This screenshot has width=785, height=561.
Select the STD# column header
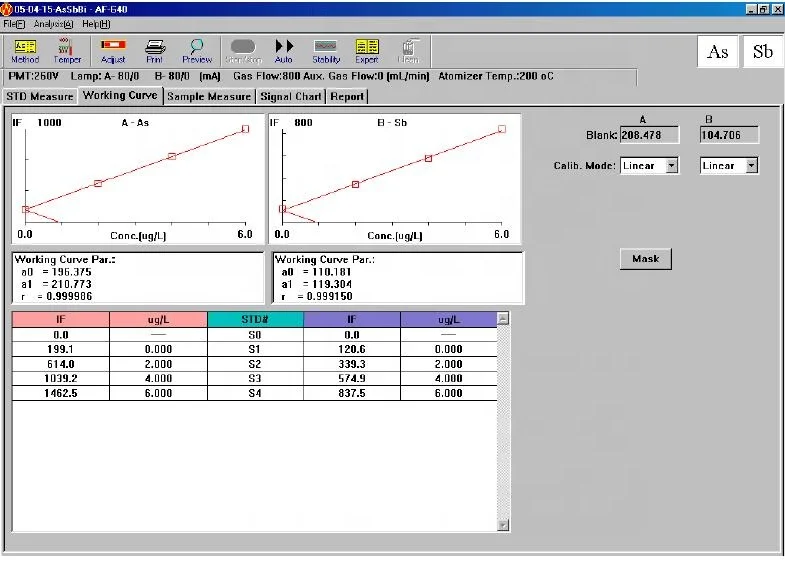(x=255, y=319)
